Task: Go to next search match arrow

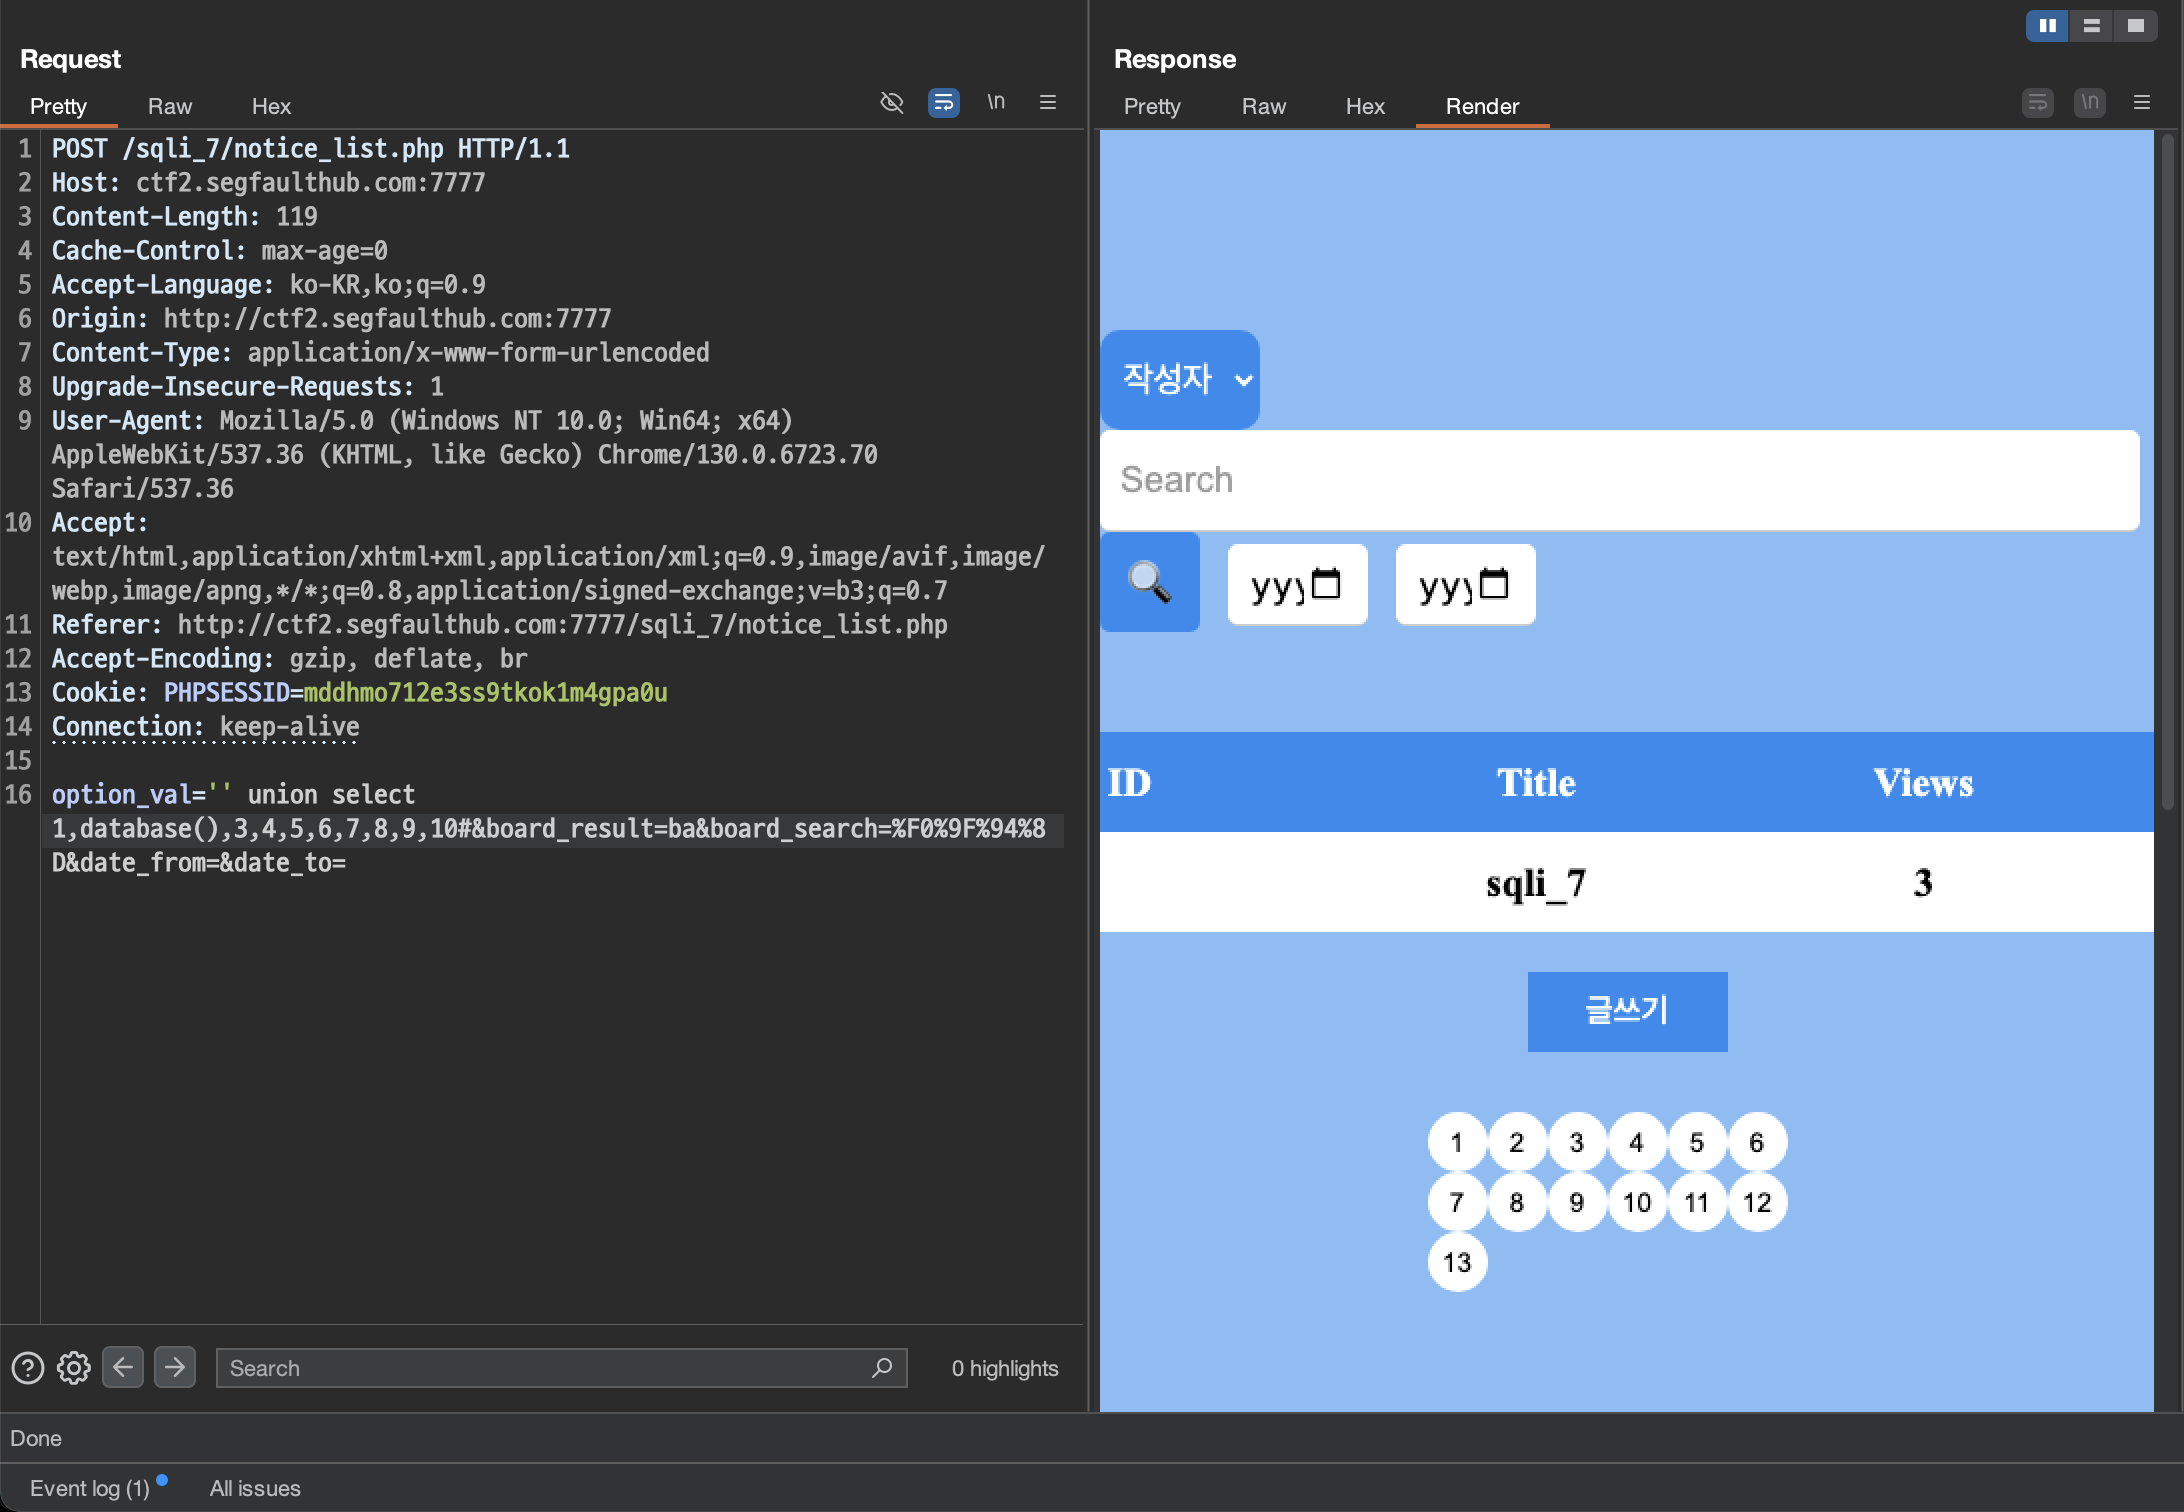Action: pyautogui.click(x=175, y=1367)
